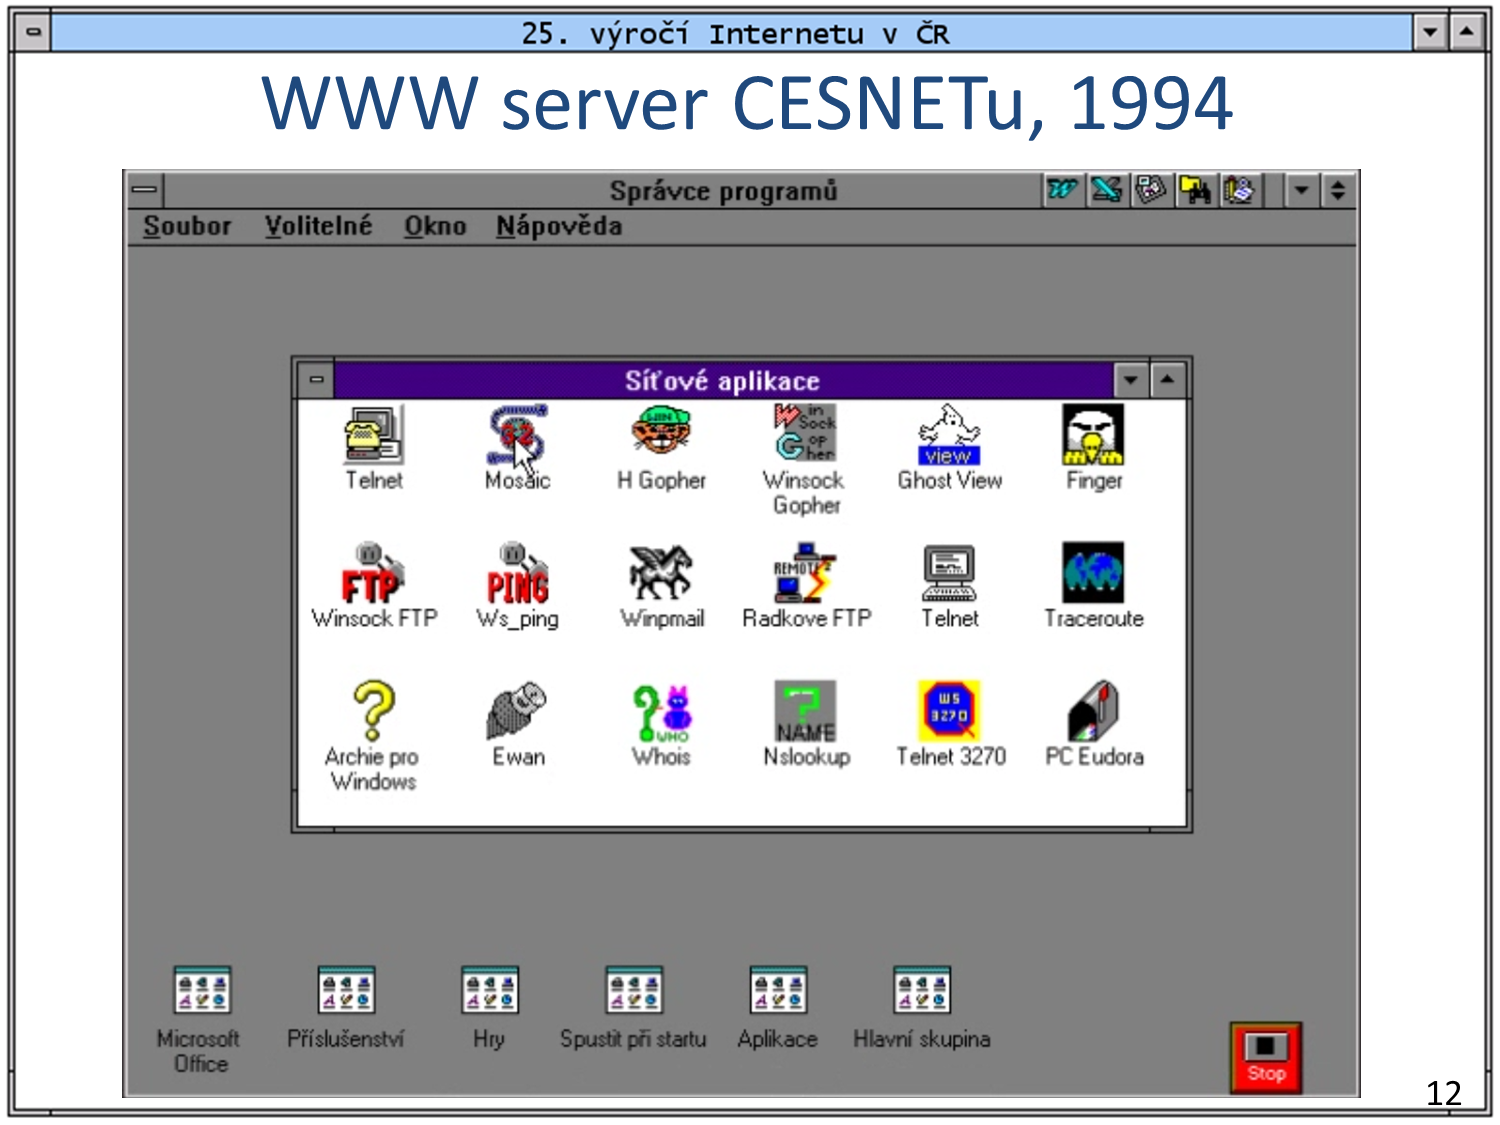The width and height of the screenshot is (1500, 1125).
Task: Open the Telnet phone-and-computer icon in the first row
Action: click(x=374, y=434)
